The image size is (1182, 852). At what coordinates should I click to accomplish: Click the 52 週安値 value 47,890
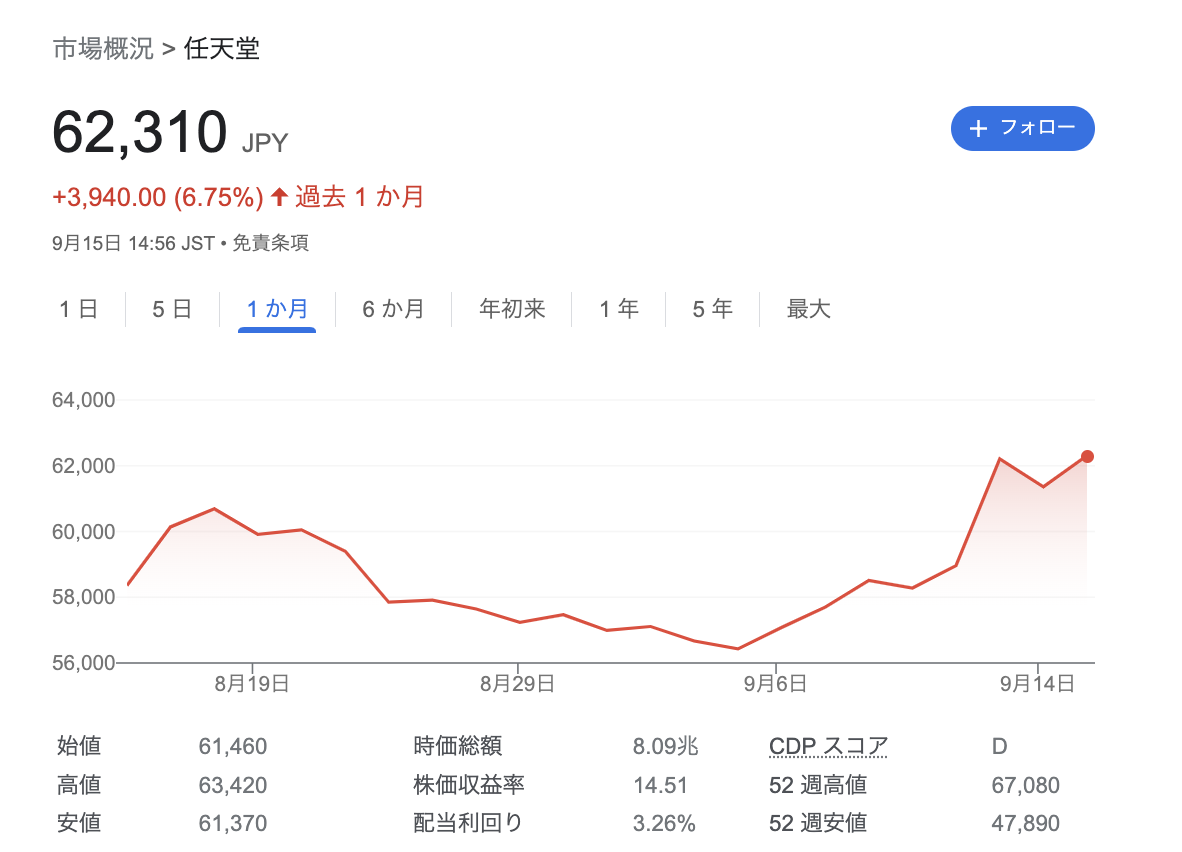point(1025,823)
